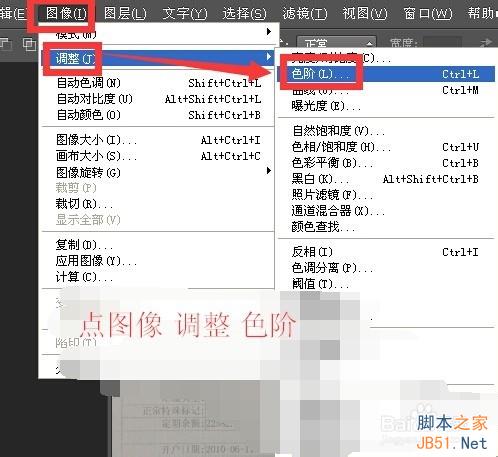Open the 选择(S) menu
498x457 pixels.
244,14
